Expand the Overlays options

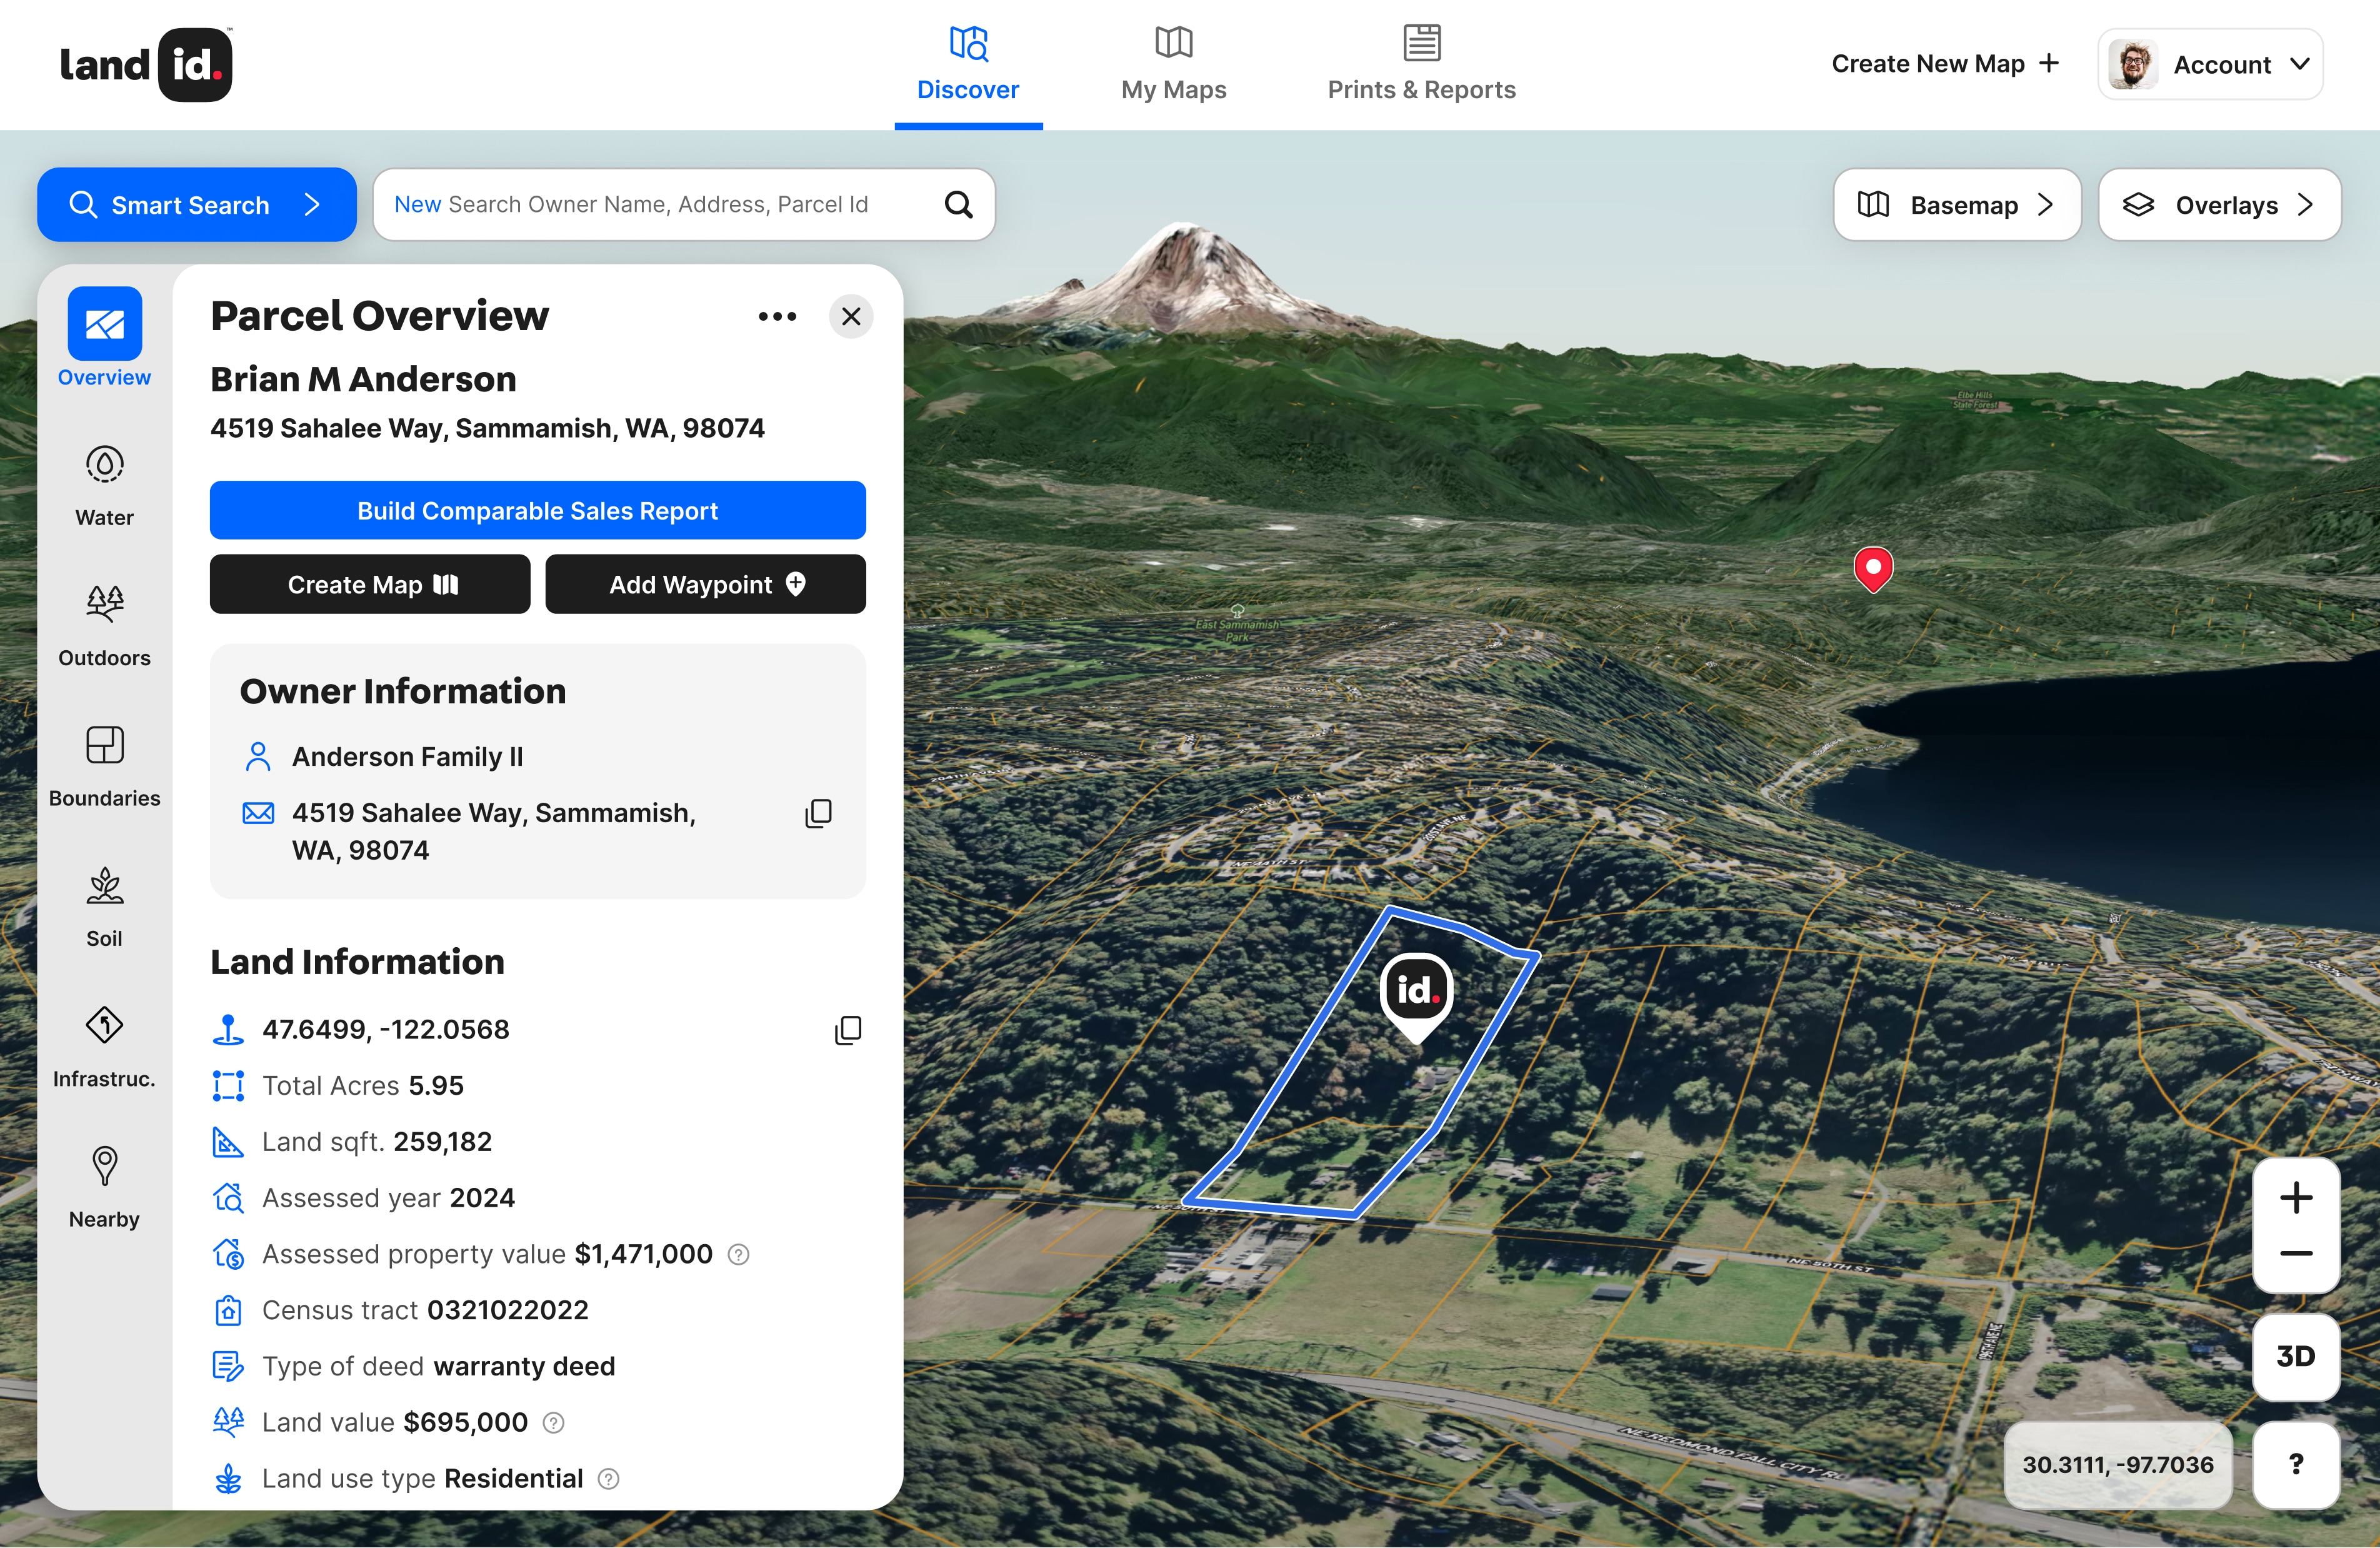click(x=2218, y=205)
